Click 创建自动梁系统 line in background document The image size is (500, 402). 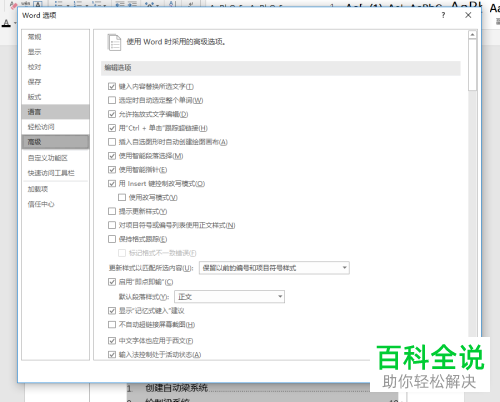(177, 388)
